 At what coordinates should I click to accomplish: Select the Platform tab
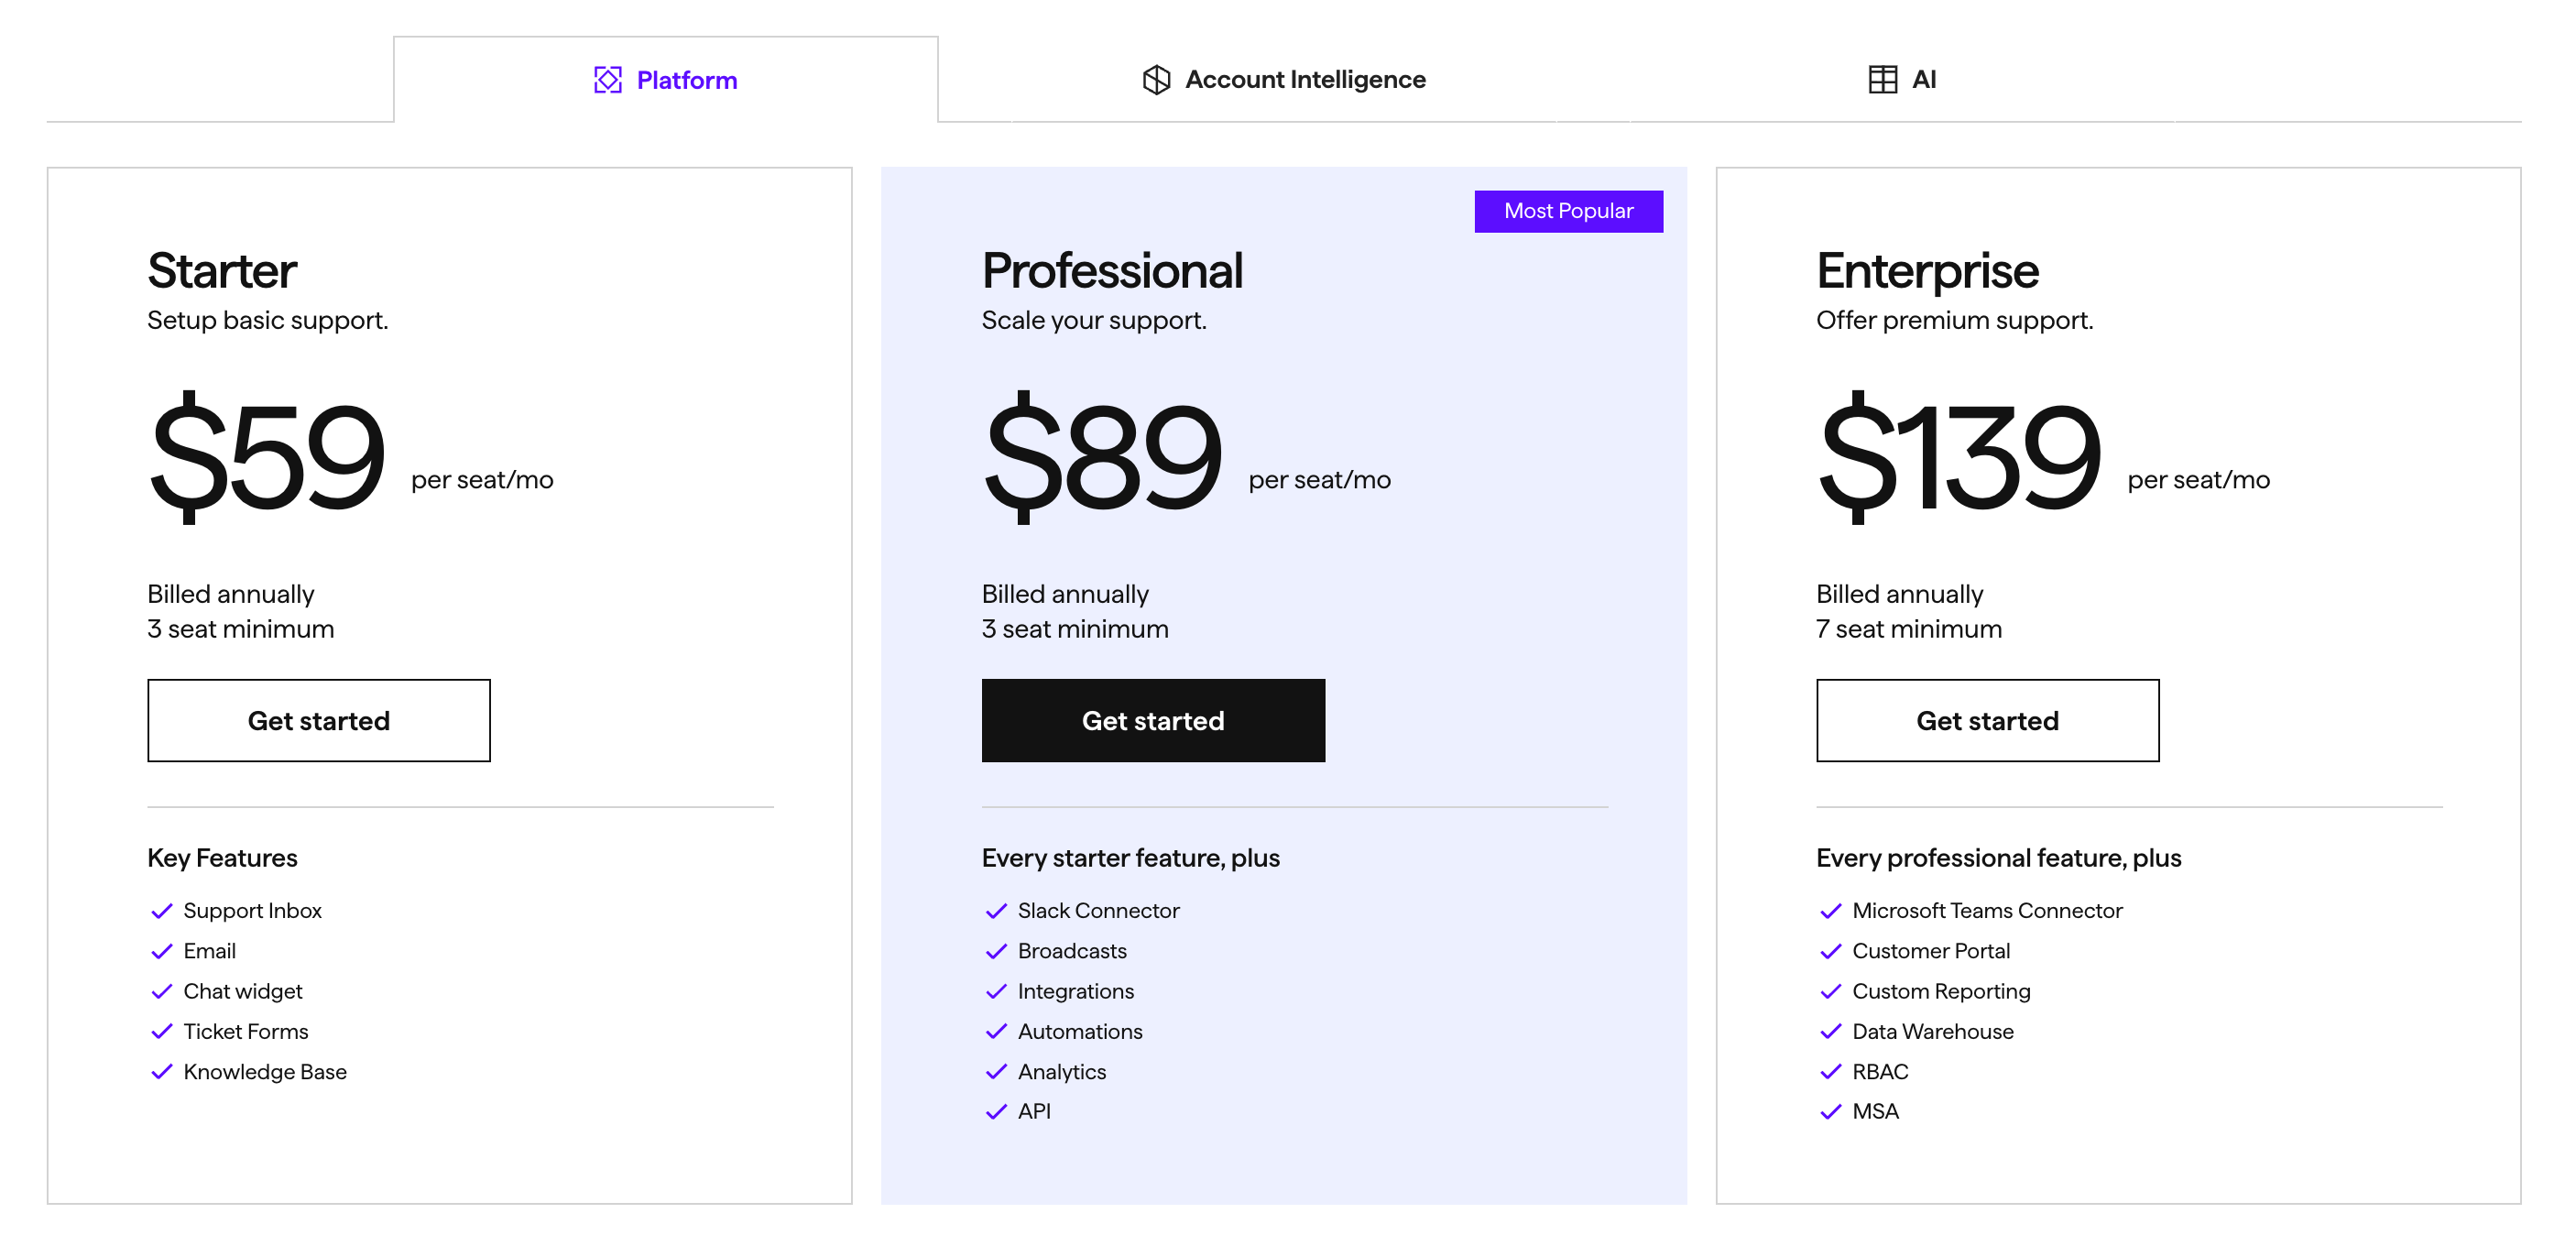(665, 79)
